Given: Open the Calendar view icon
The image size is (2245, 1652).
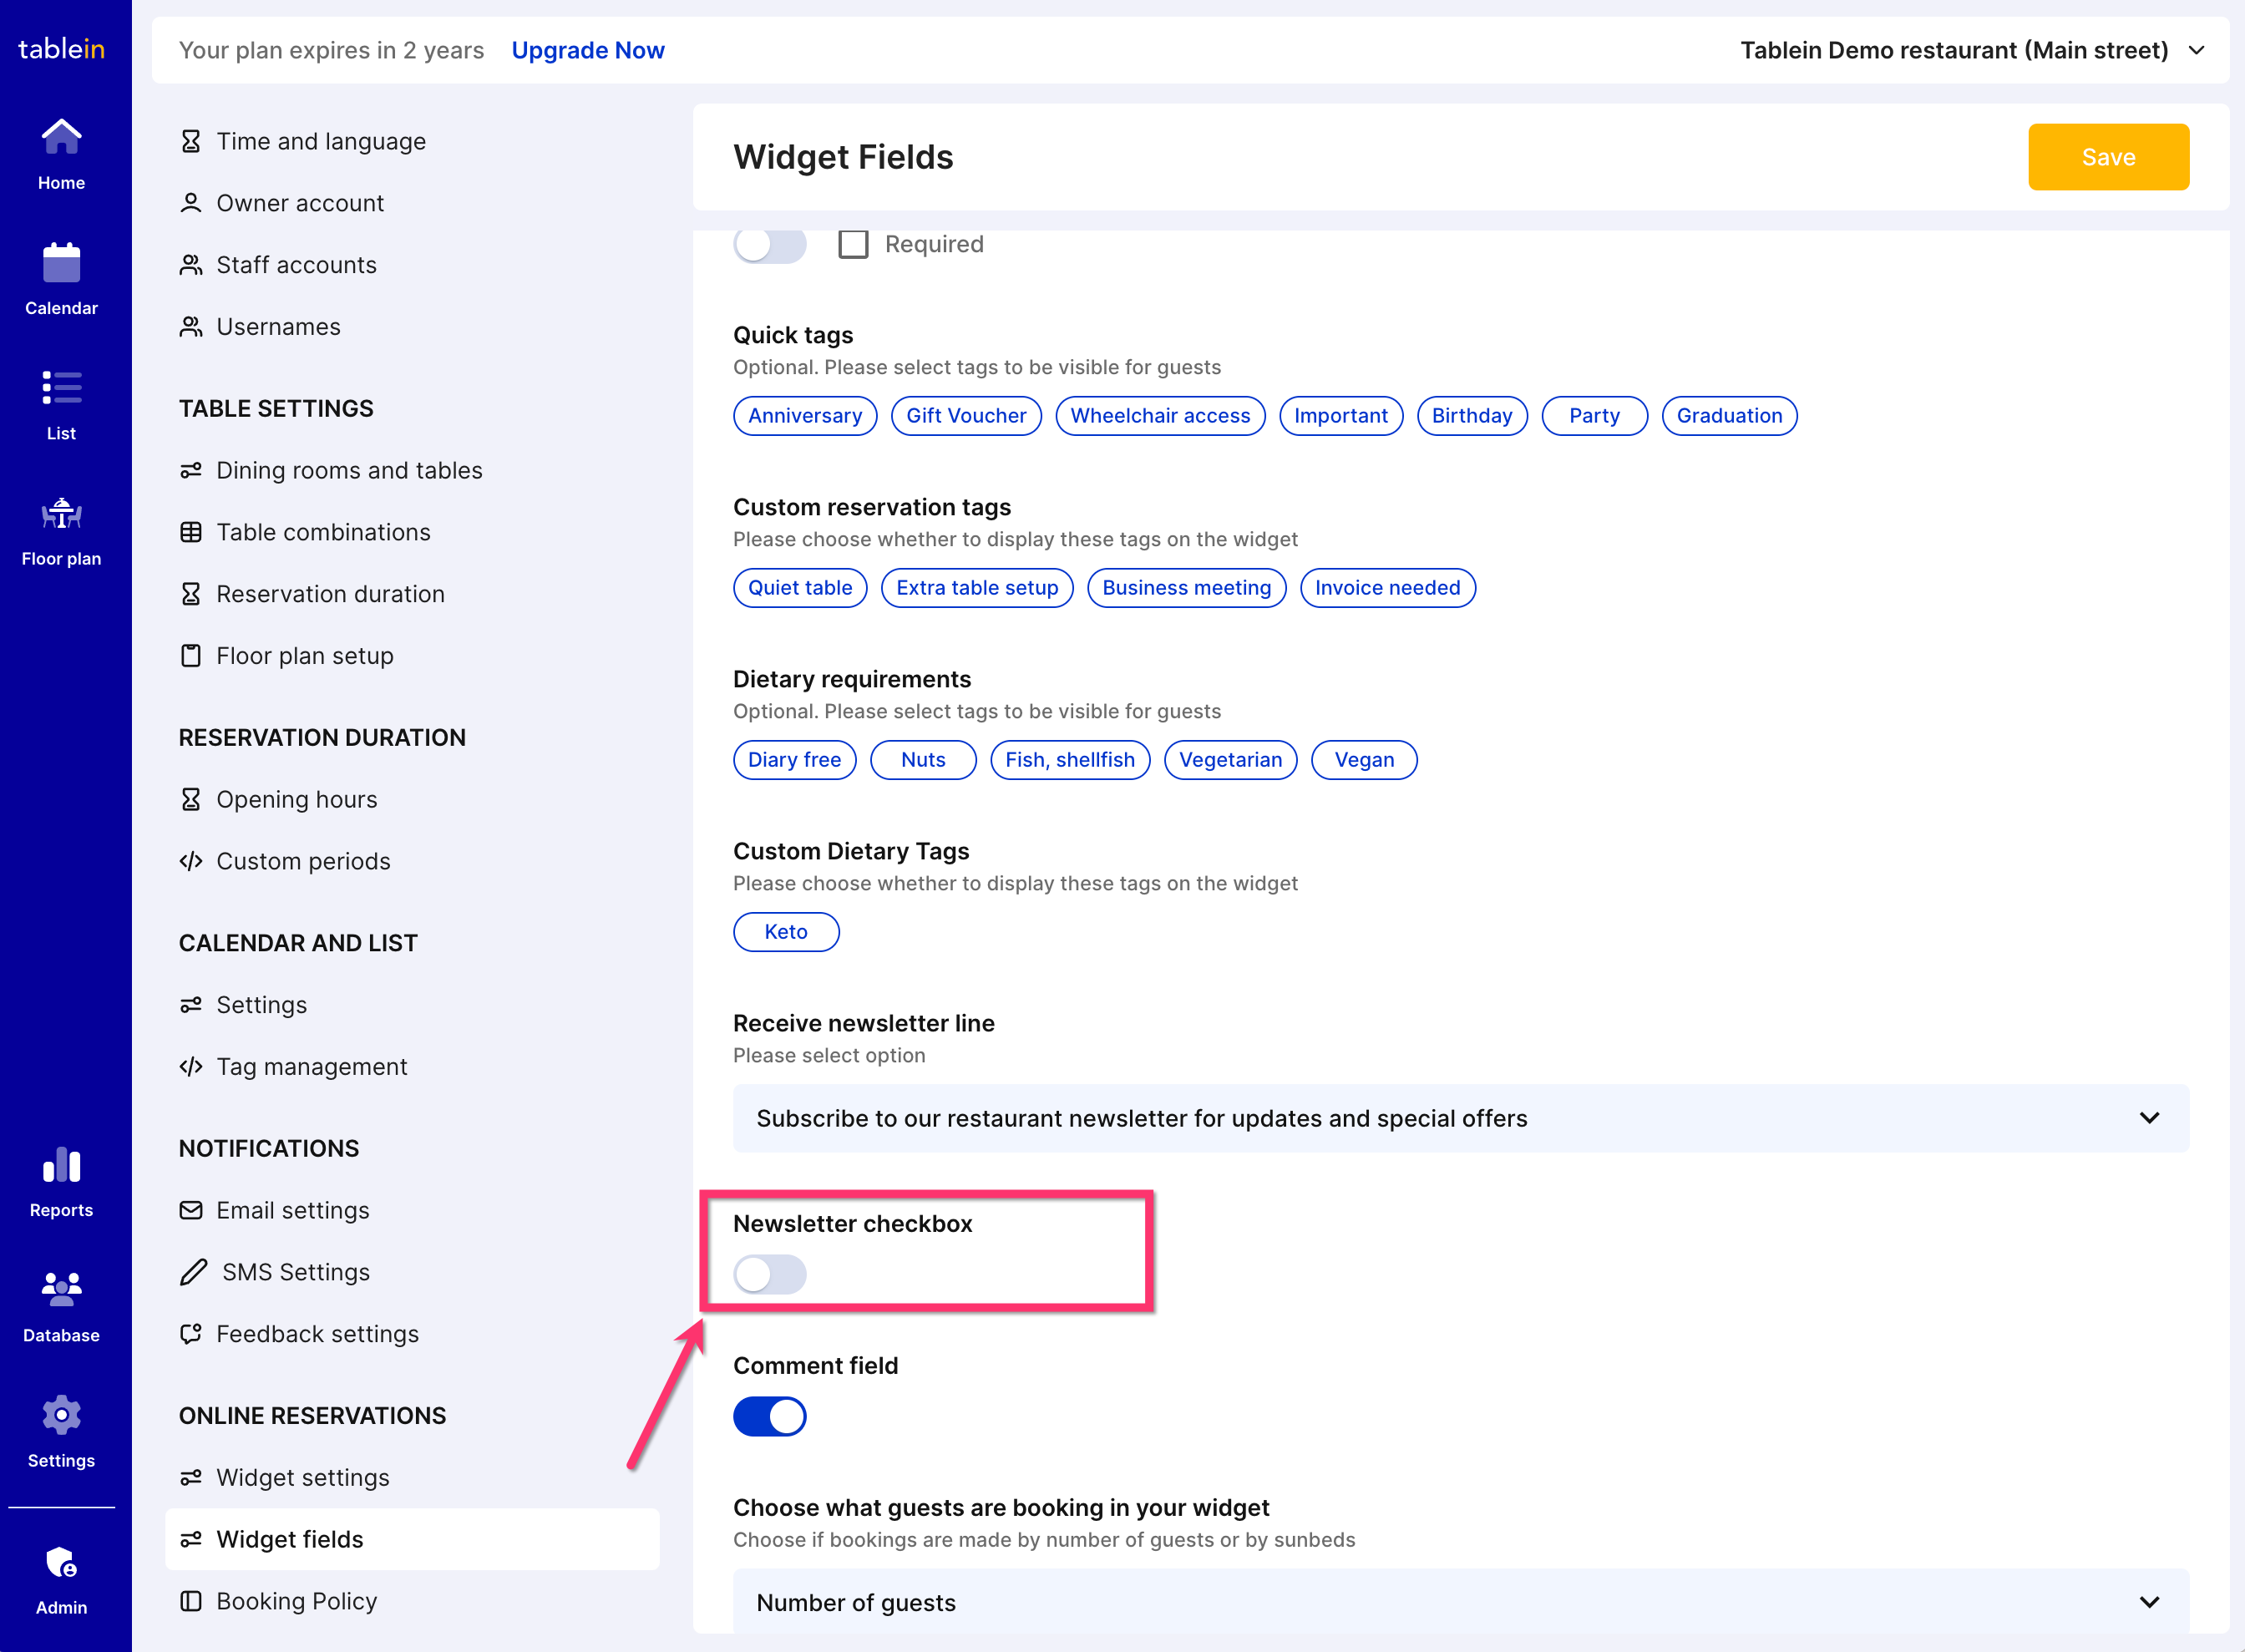Looking at the screenshot, I should (61, 264).
